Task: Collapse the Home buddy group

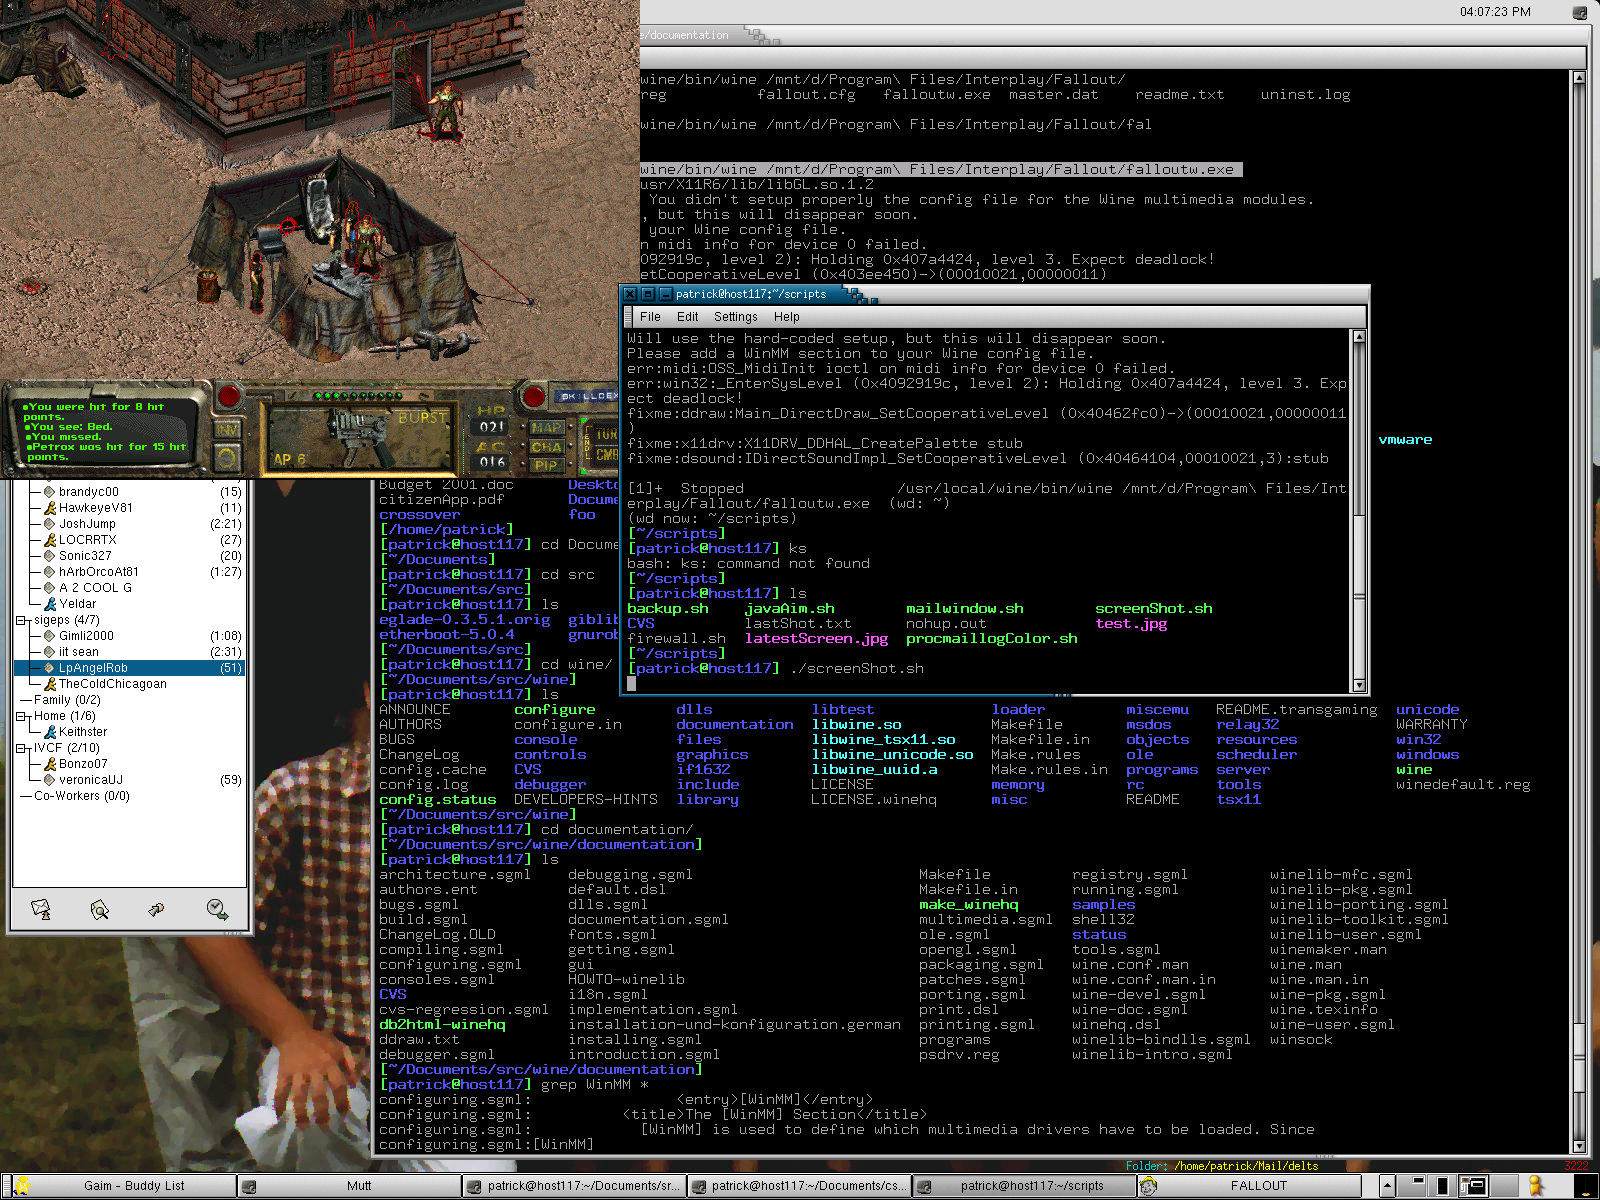Action: coord(22,716)
